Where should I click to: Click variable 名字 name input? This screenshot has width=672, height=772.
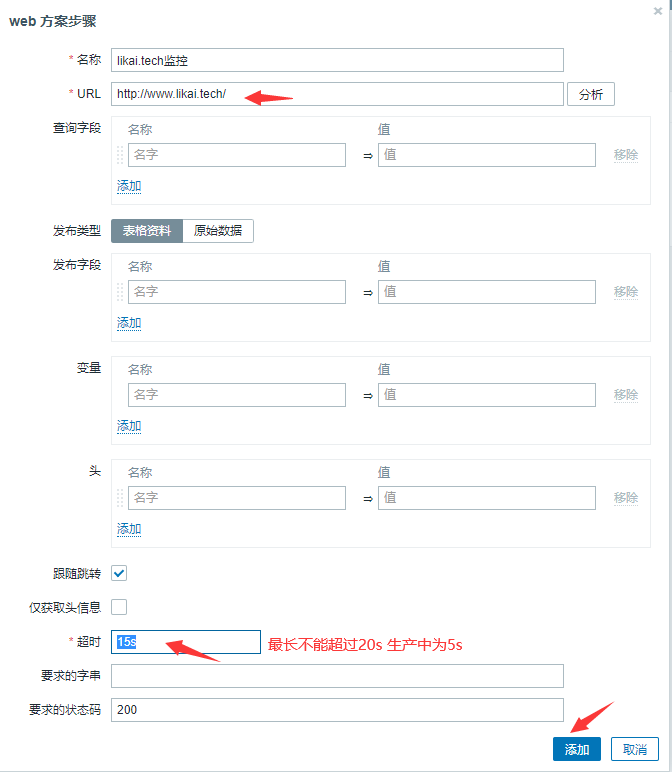[x=237, y=395]
